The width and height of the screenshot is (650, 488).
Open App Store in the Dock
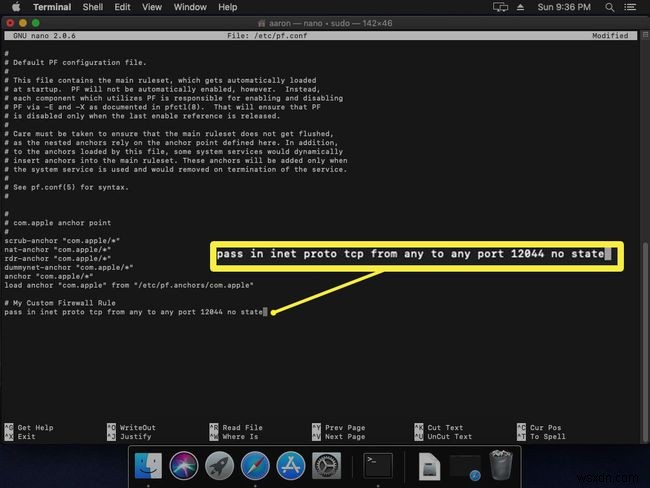click(291, 466)
